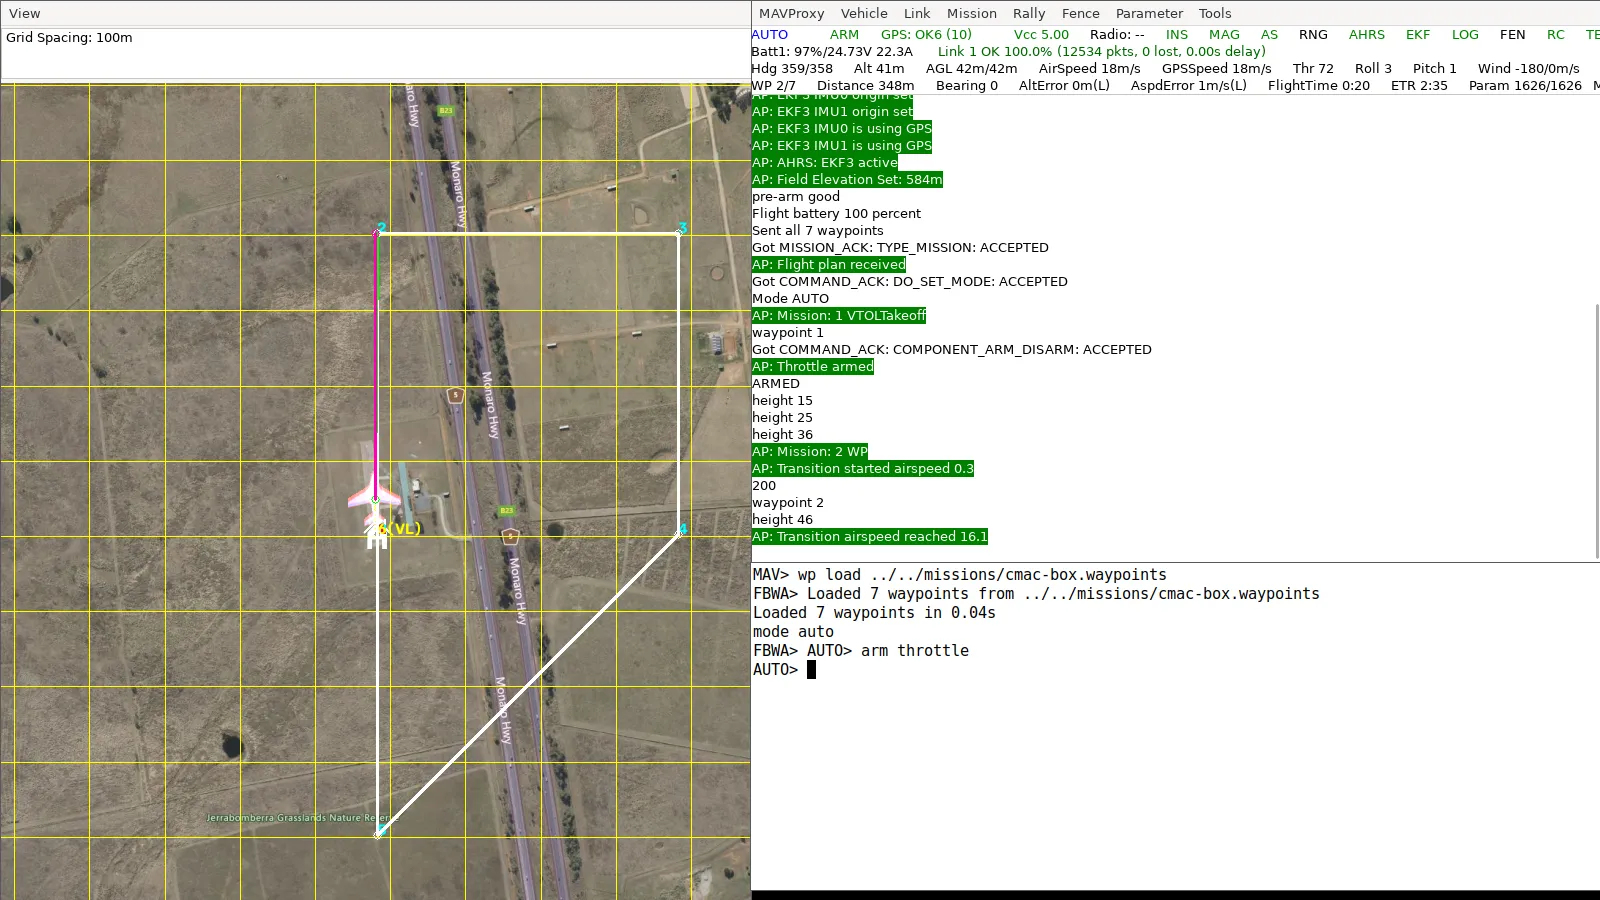The height and width of the screenshot is (900, 1600).
Task: Click the southernmost waypoint marker on the map
Action: (379, 831)
